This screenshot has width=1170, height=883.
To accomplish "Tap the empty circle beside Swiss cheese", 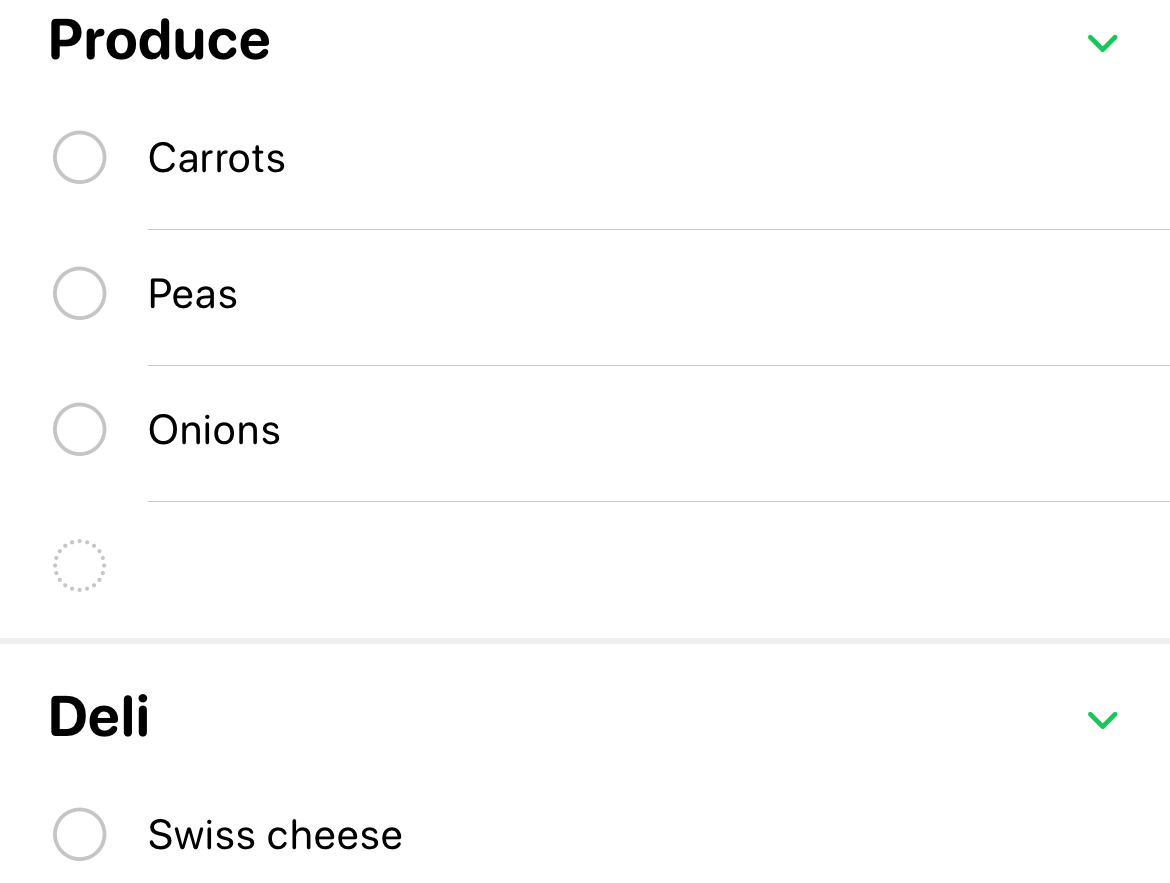I will pyautogui.click(x=79, y=834).
